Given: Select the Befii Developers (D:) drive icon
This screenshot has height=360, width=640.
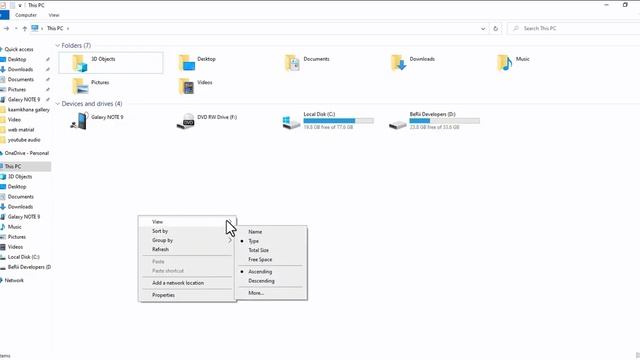Looking at the screenshot, I should [398, 124].
